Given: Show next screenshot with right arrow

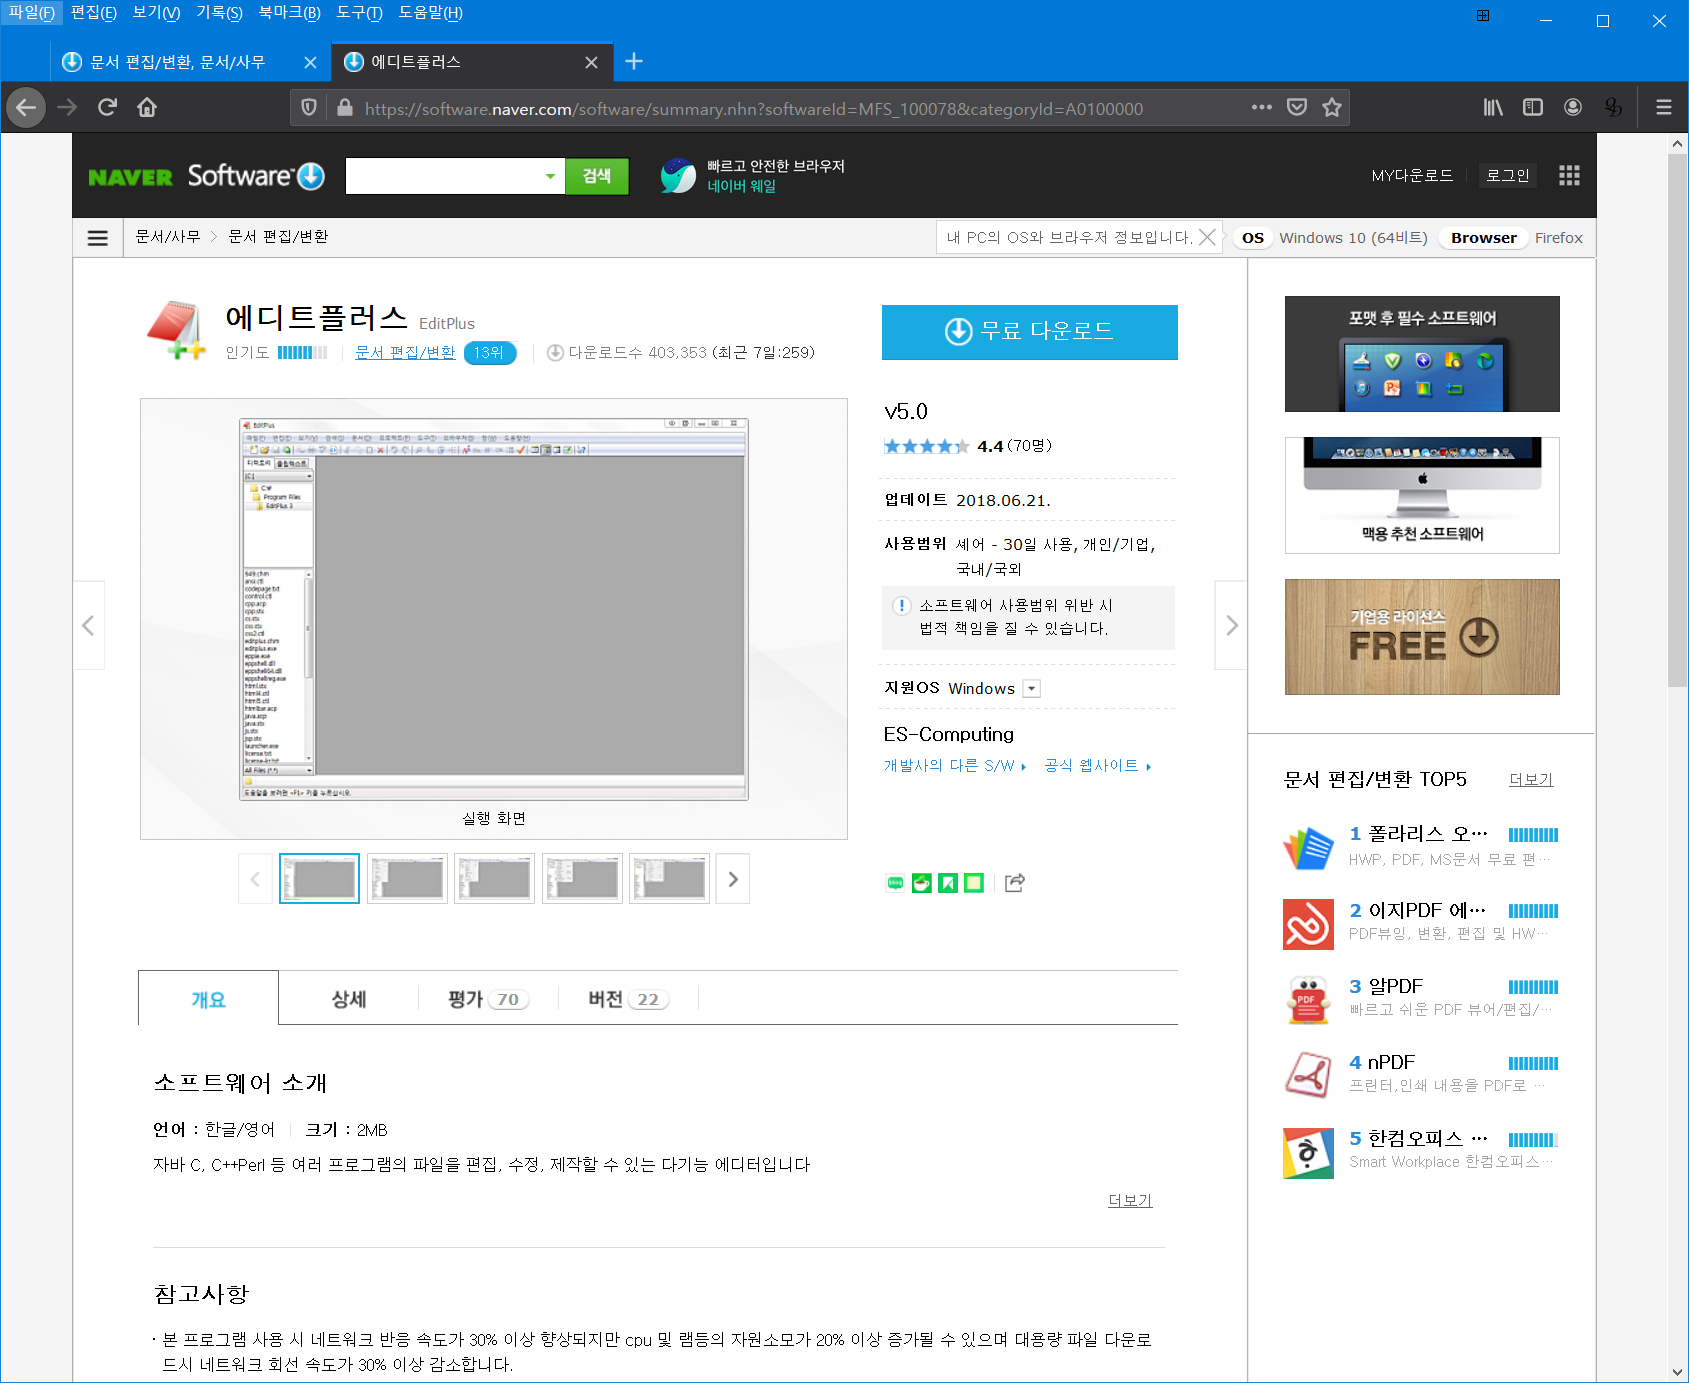Looking at the screenshot, I should pyautogui.click(x=1231, y=625).
